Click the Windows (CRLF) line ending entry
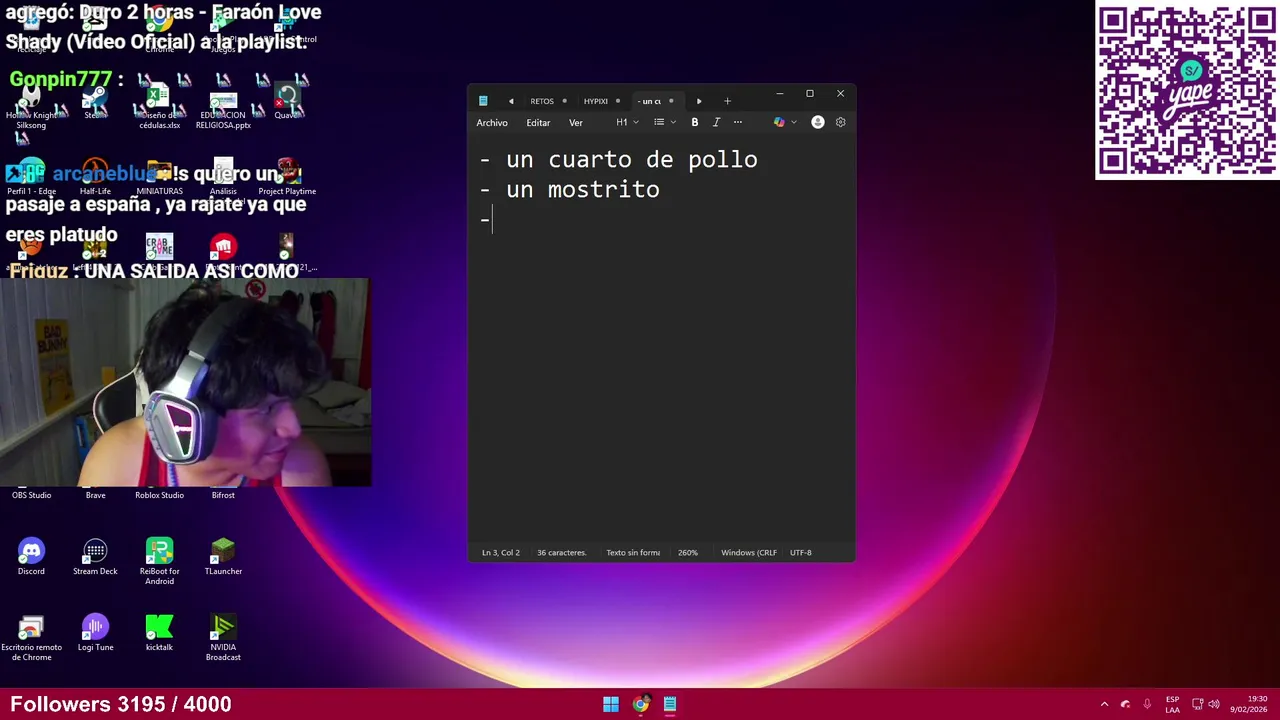Image resolution: width=1280 pixels, height=720 pixels. point(749,552)
